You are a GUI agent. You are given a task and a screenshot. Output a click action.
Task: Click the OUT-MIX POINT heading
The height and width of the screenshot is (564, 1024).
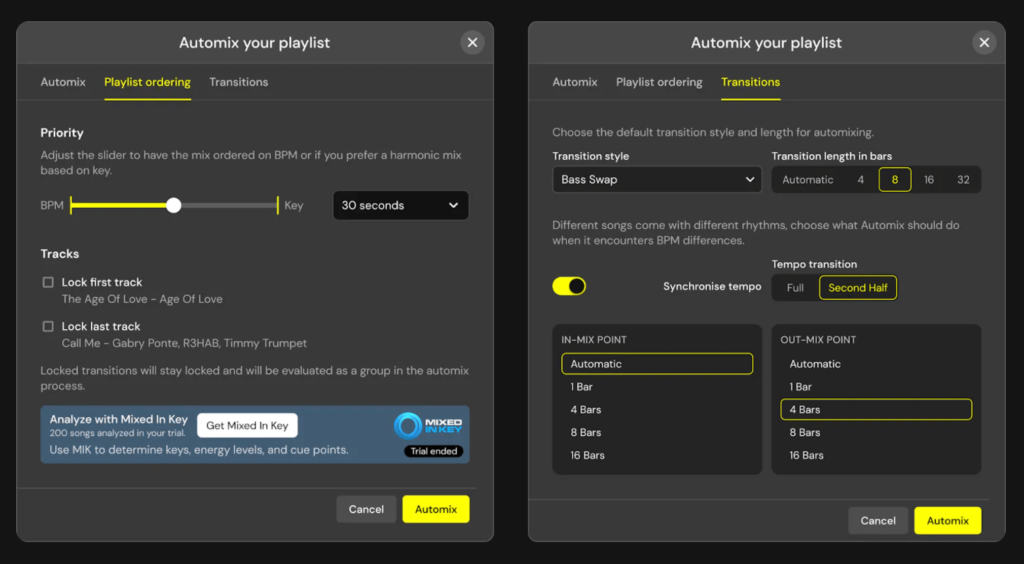(x=818, y=339)
